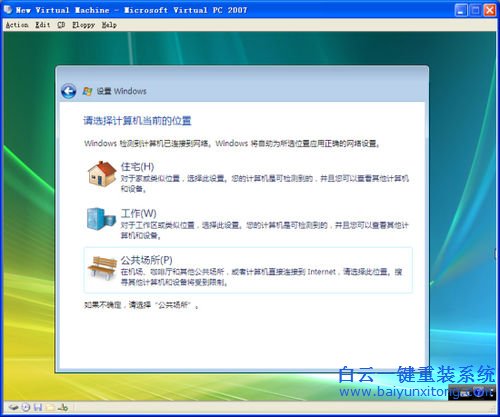The width and height of the screenshot is (500, 417).
Task: Click the blue back arrow button
Action: coord(69,91)
